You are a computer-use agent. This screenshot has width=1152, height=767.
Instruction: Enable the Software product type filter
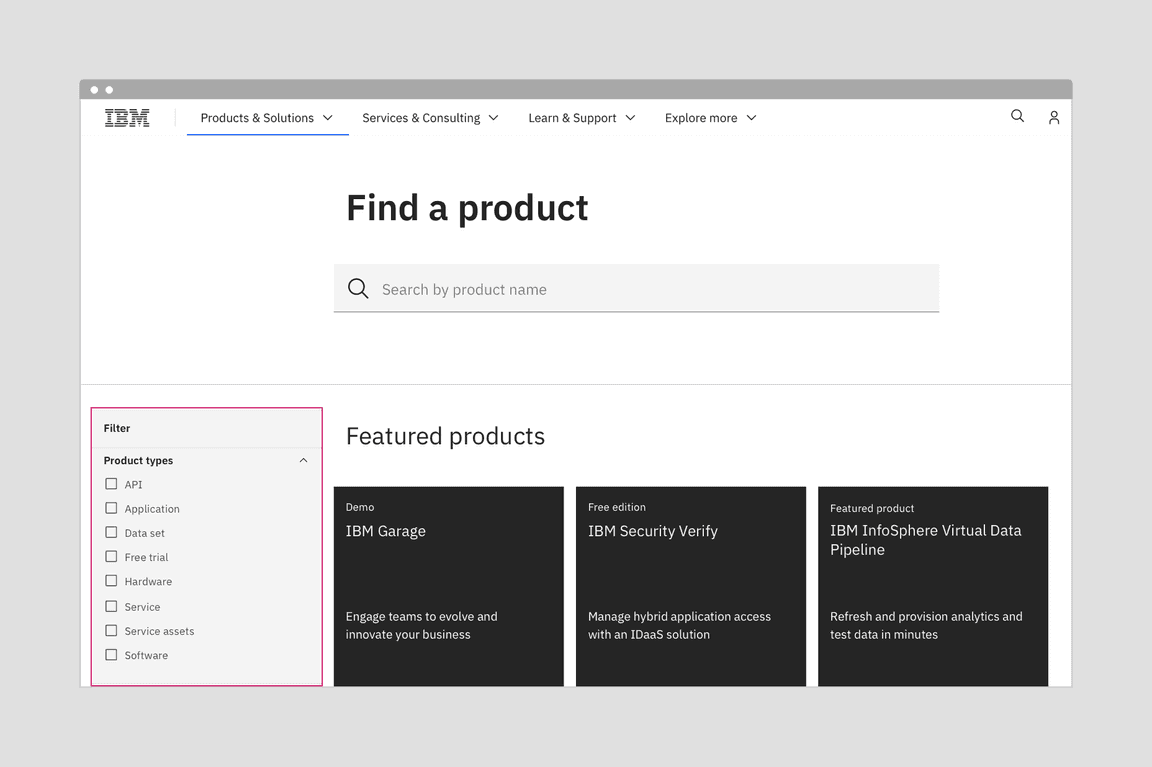tap(111, 655)
